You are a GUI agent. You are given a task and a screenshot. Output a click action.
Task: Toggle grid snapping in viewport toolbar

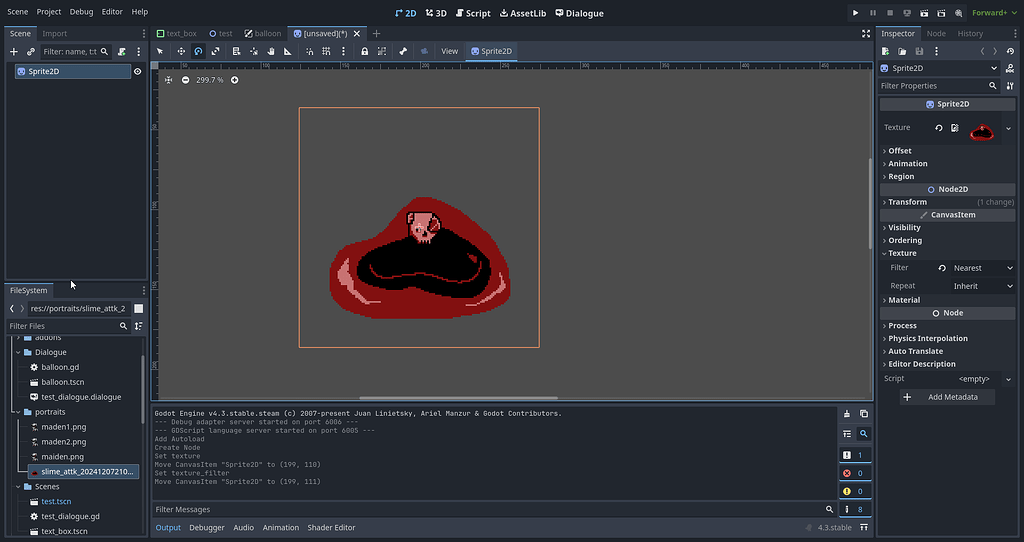326,51
